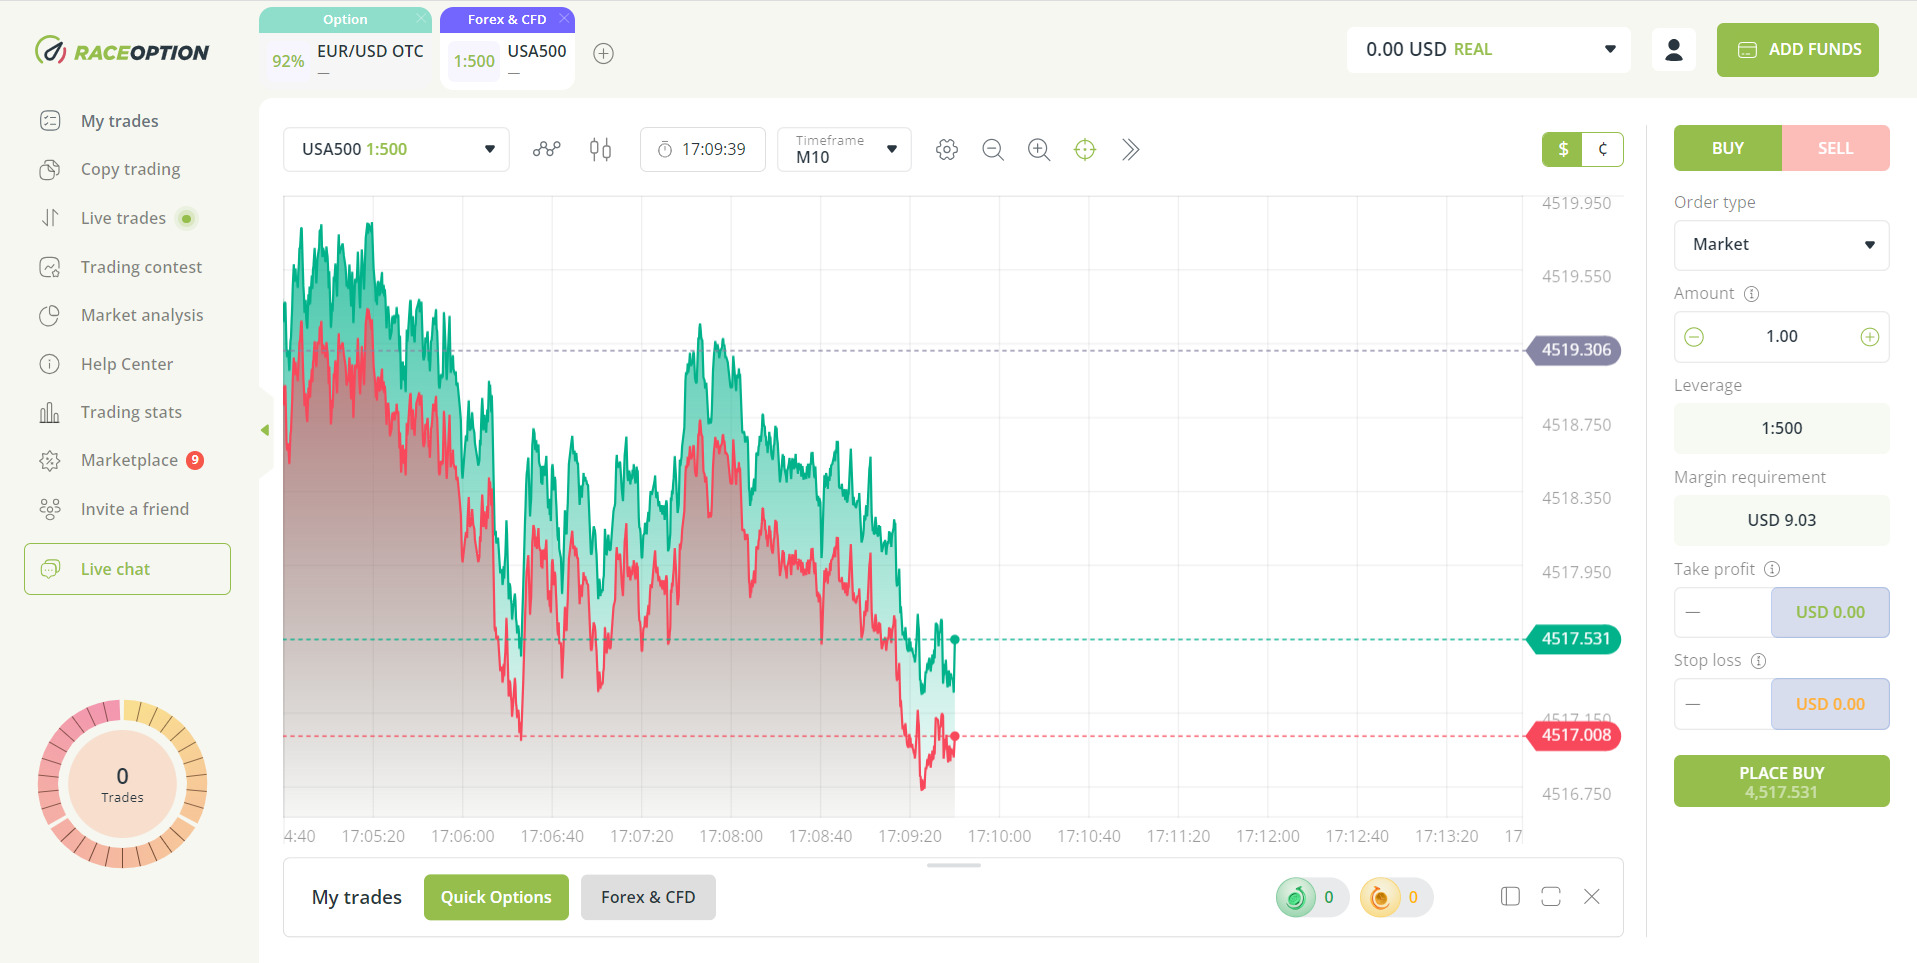Image resolution: width=1917 pixels, height=963 pixels.
Task: Open the Order type Market dropdown
Action: click(1782, 245)
